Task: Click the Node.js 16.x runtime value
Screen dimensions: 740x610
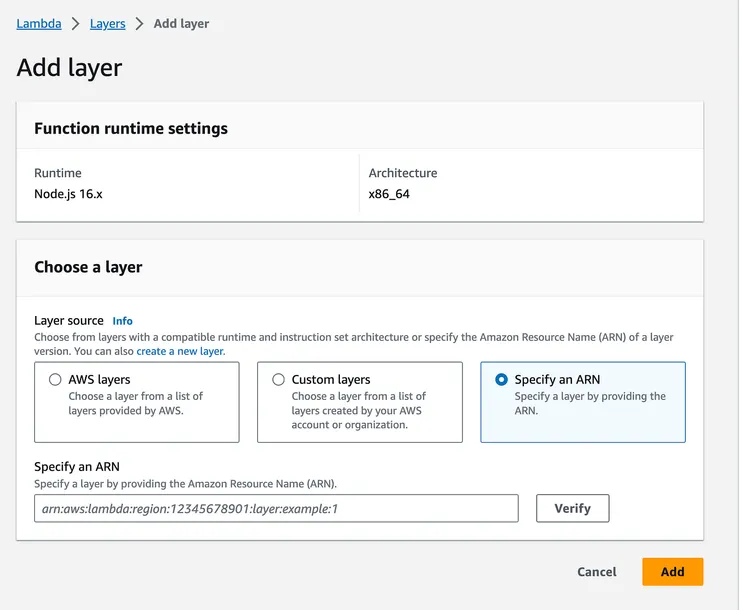Action: pos(68,194)
